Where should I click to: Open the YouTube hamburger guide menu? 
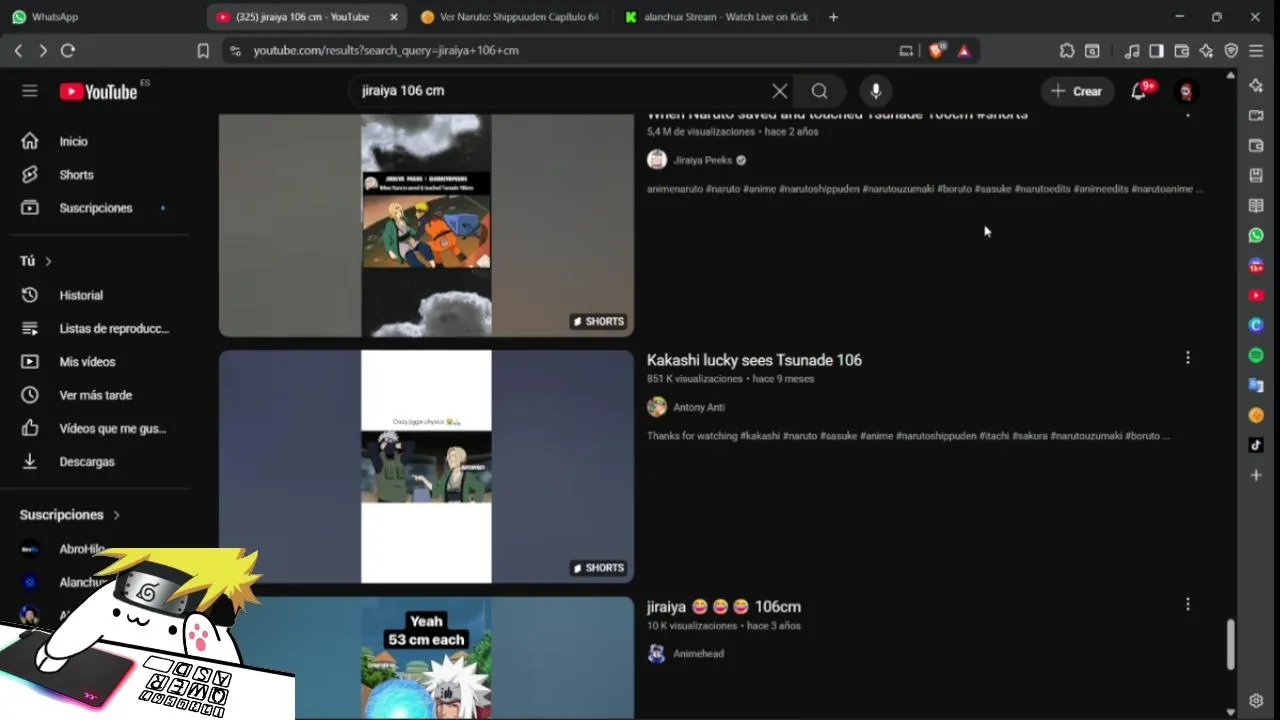point(30,91)
